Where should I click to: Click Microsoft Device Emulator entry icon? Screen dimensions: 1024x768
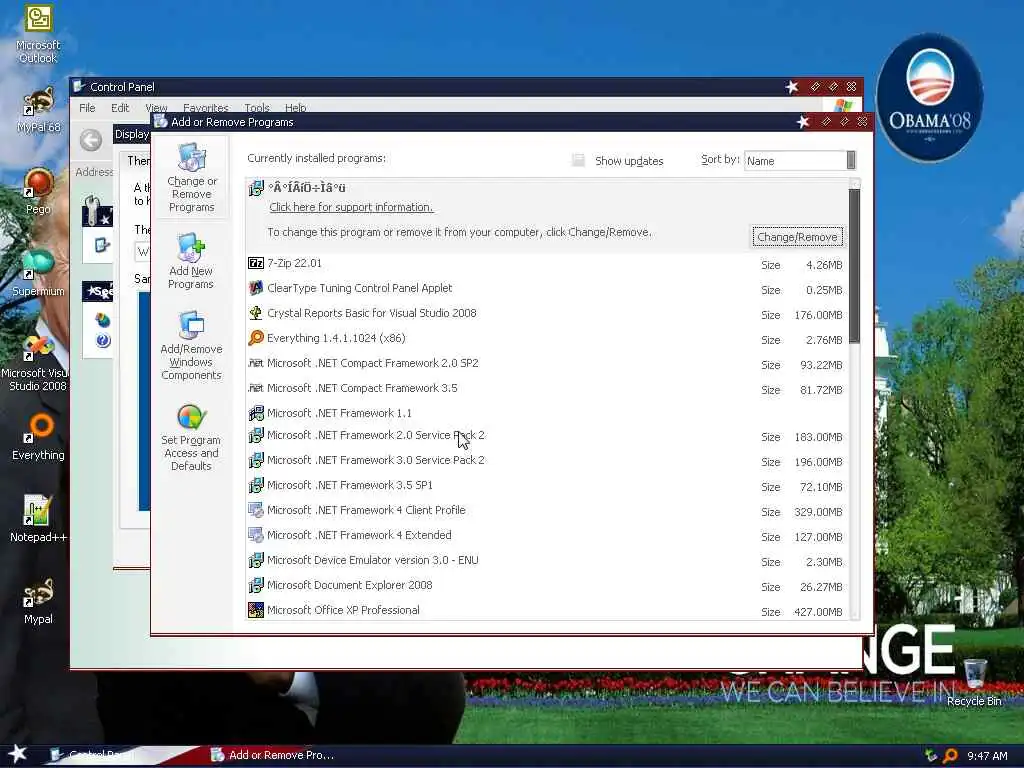pos(256,560)
